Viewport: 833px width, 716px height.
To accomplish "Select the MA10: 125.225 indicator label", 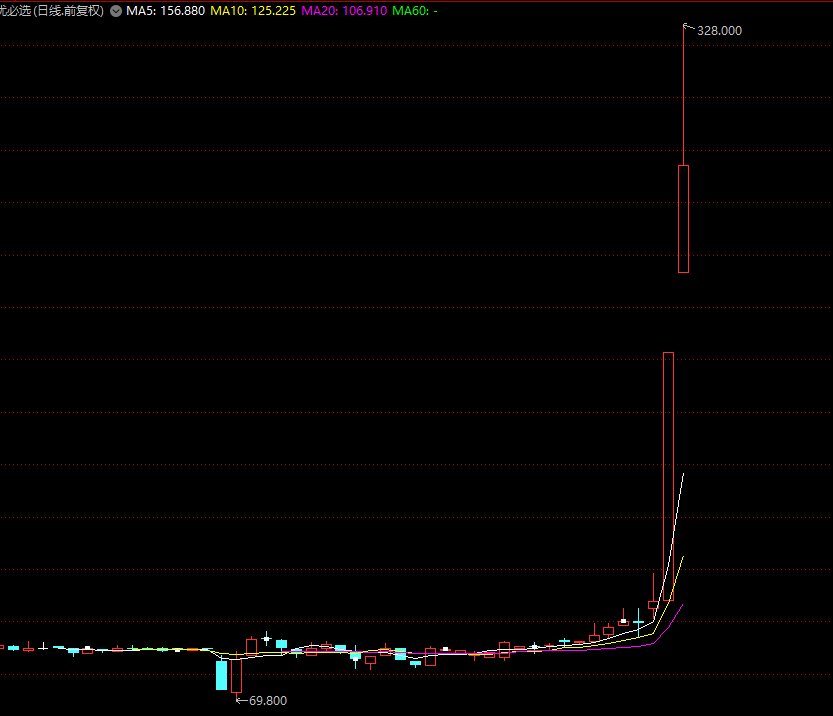I will coord(253,11).
